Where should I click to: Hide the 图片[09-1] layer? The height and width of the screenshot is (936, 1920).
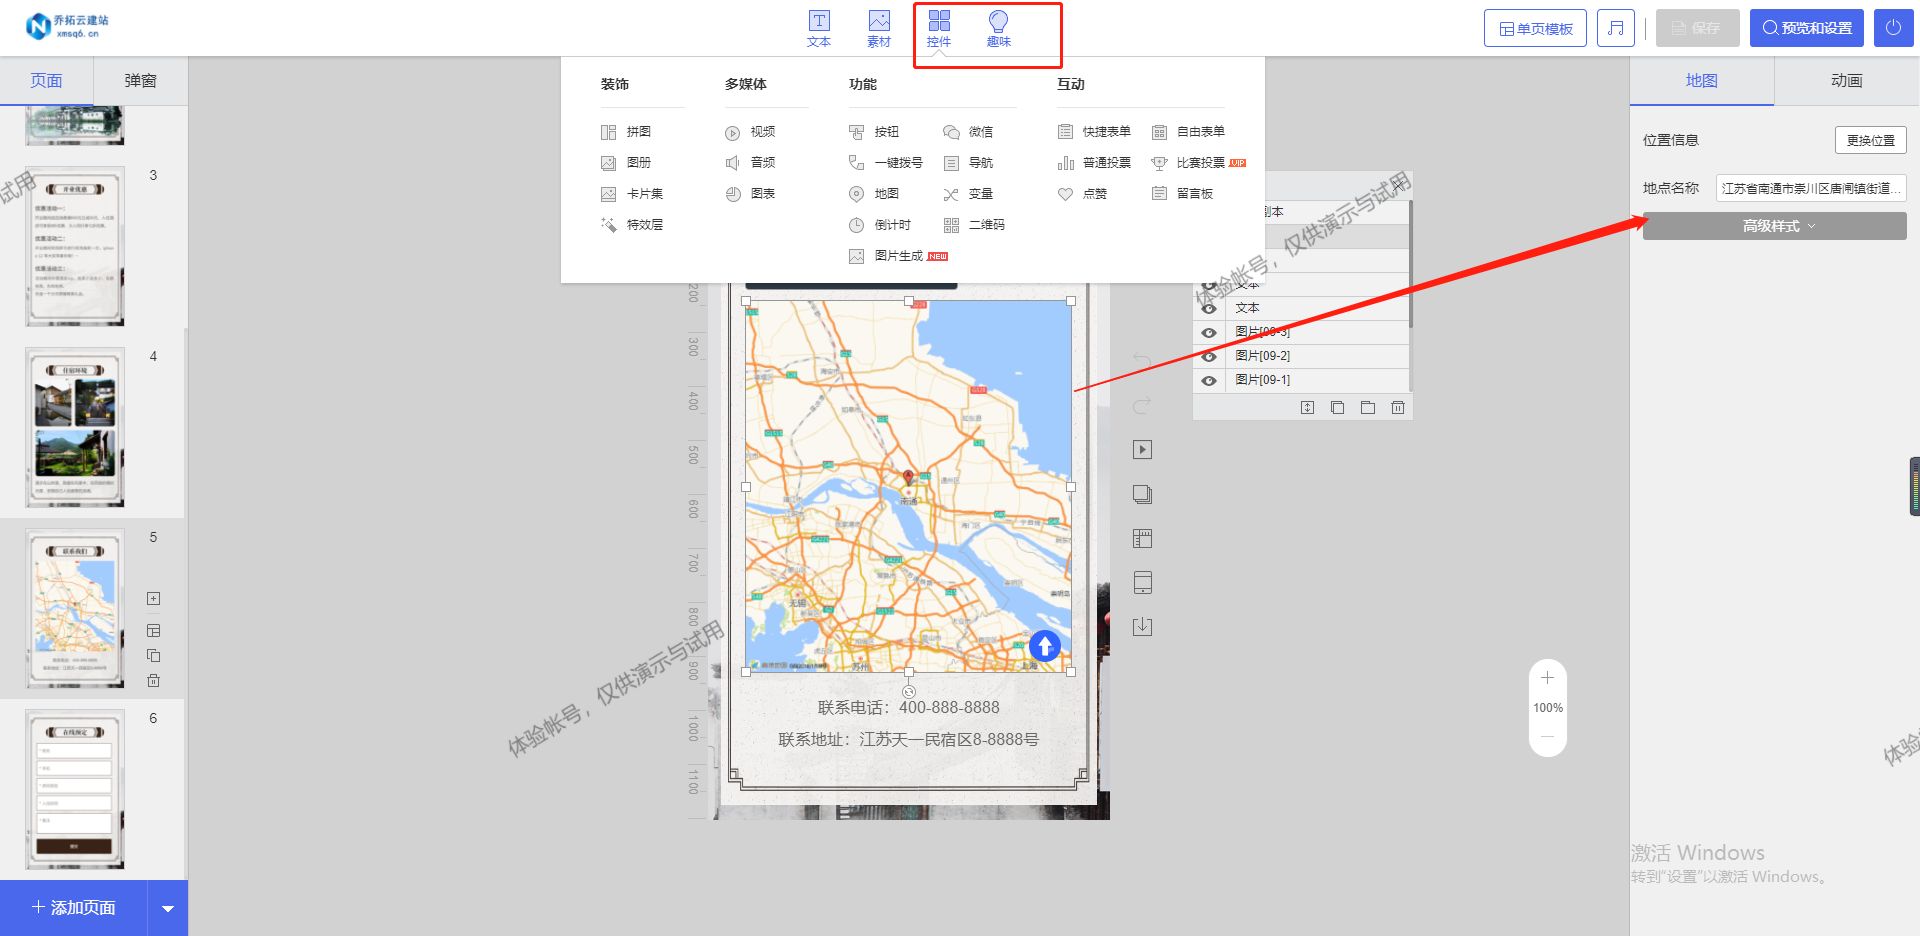(1209, 380)
